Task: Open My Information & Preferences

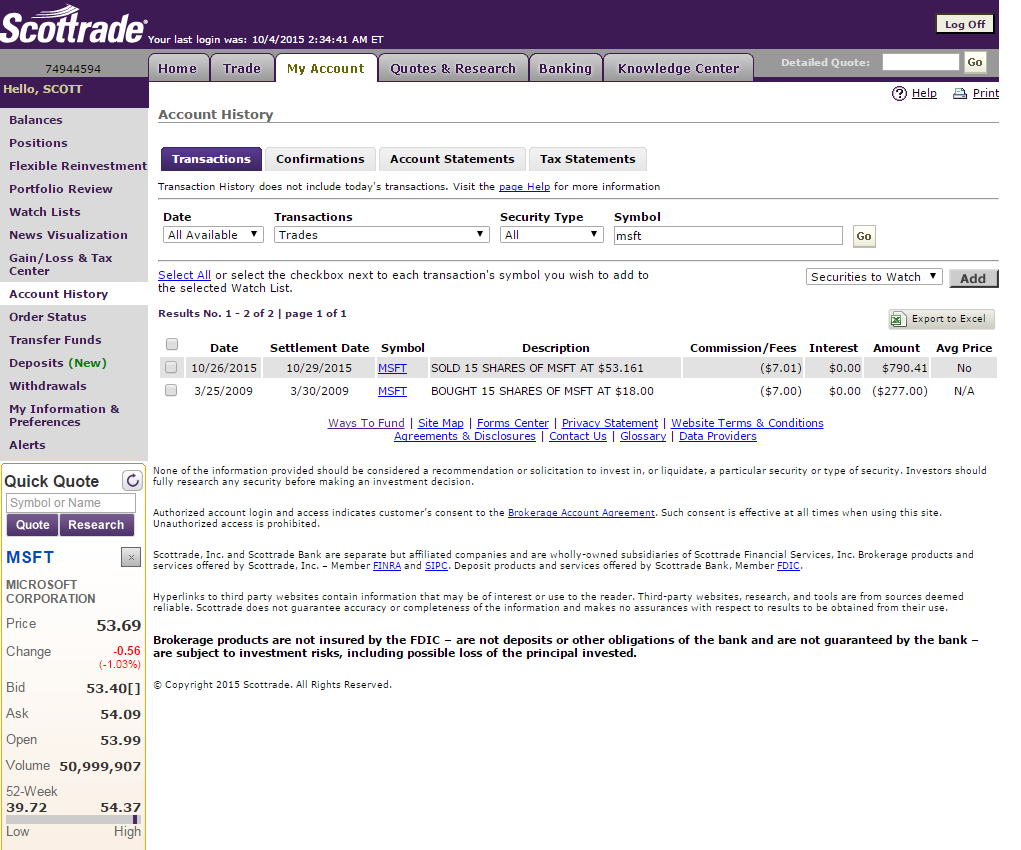Action: click(64, 415)
